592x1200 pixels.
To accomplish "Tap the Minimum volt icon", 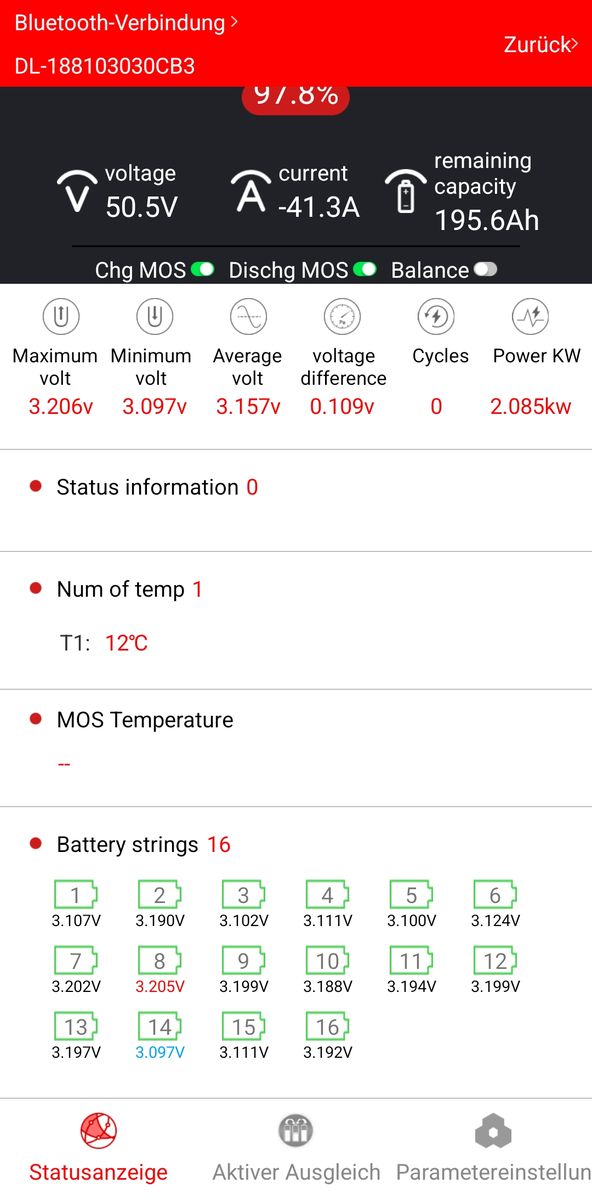I will (154, 318).
